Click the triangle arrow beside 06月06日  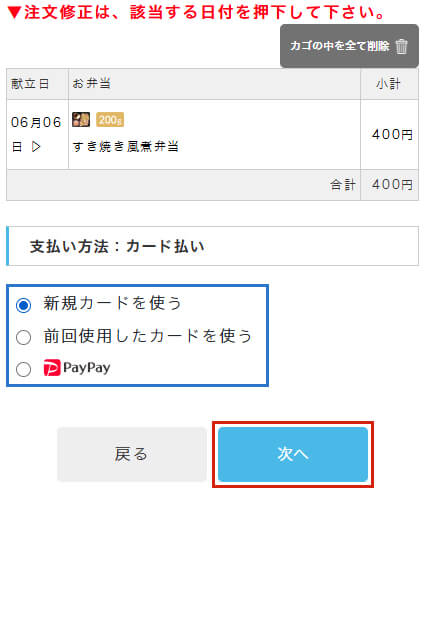(36, 147)
